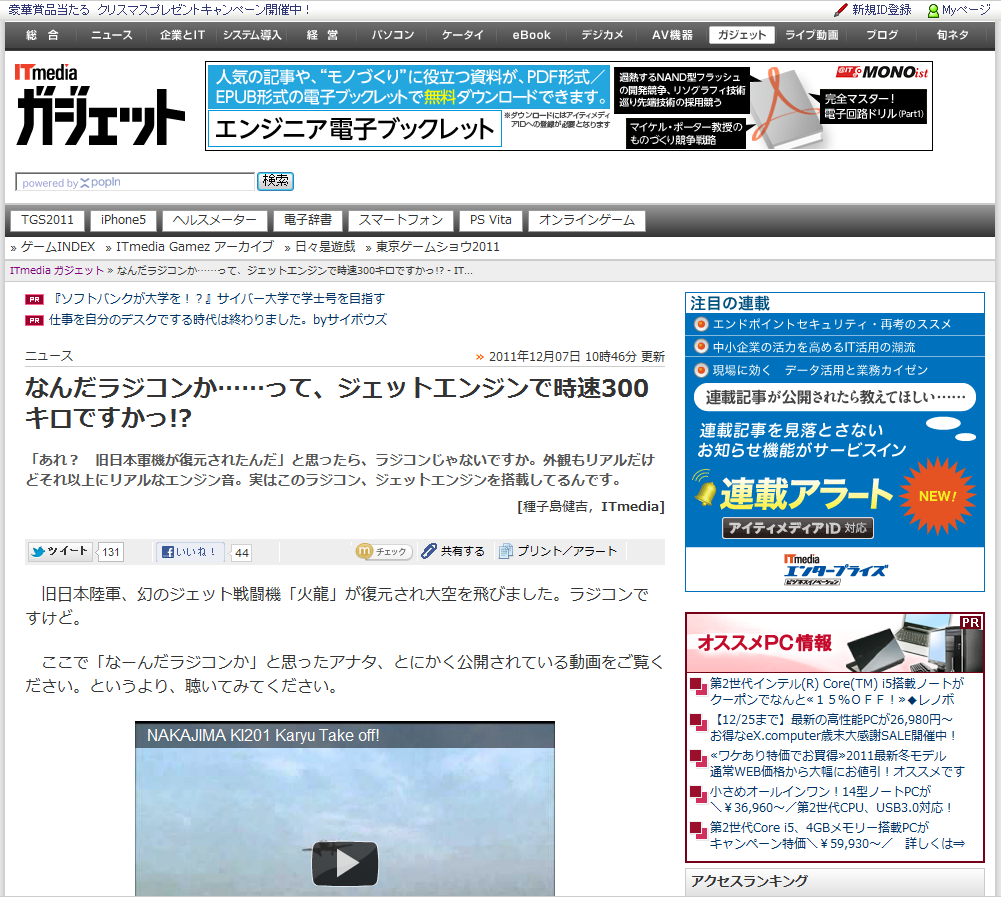This screenshot has height=897, width=1001.
Task: Open the 経営 nav tab
Action: (x=322, y=35)
